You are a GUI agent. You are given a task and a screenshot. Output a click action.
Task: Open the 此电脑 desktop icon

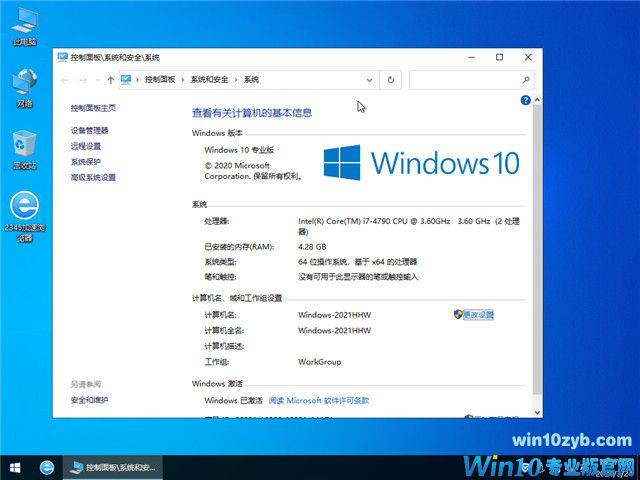[x=25, y=27]
